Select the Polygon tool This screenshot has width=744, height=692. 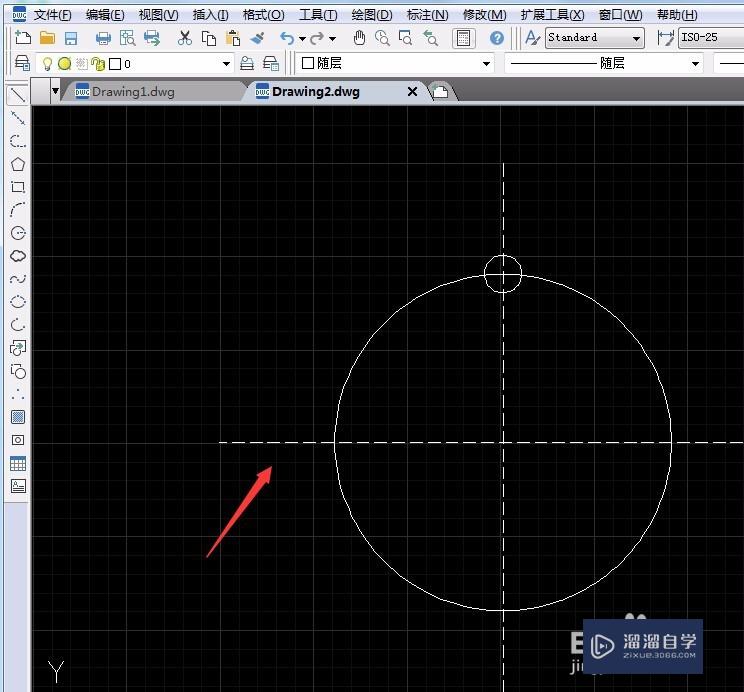[x=18, y=164]
